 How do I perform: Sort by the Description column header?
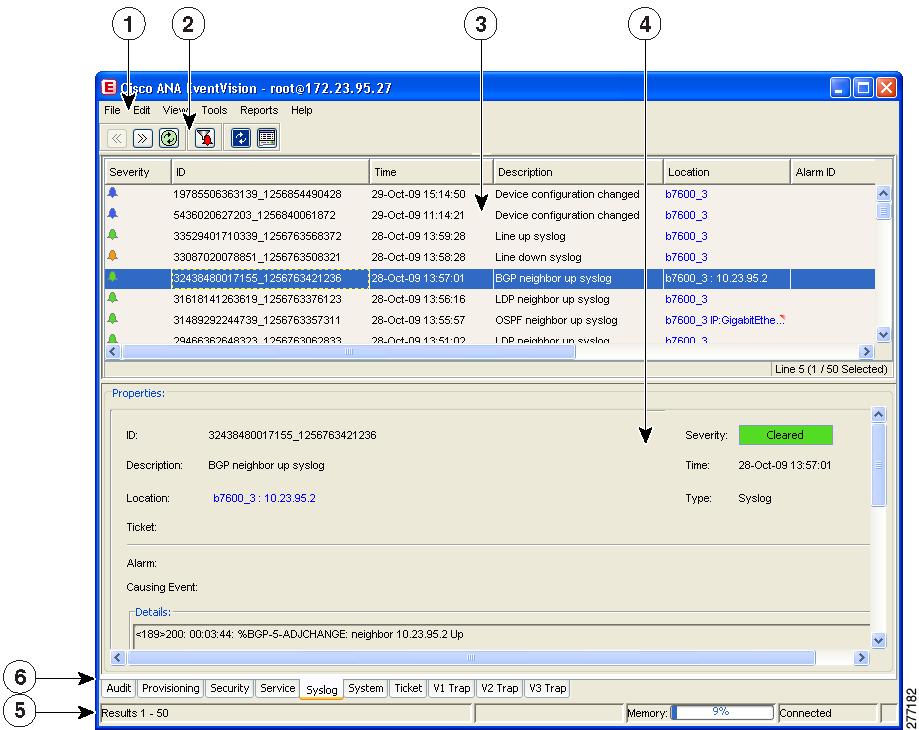point(578,172)
